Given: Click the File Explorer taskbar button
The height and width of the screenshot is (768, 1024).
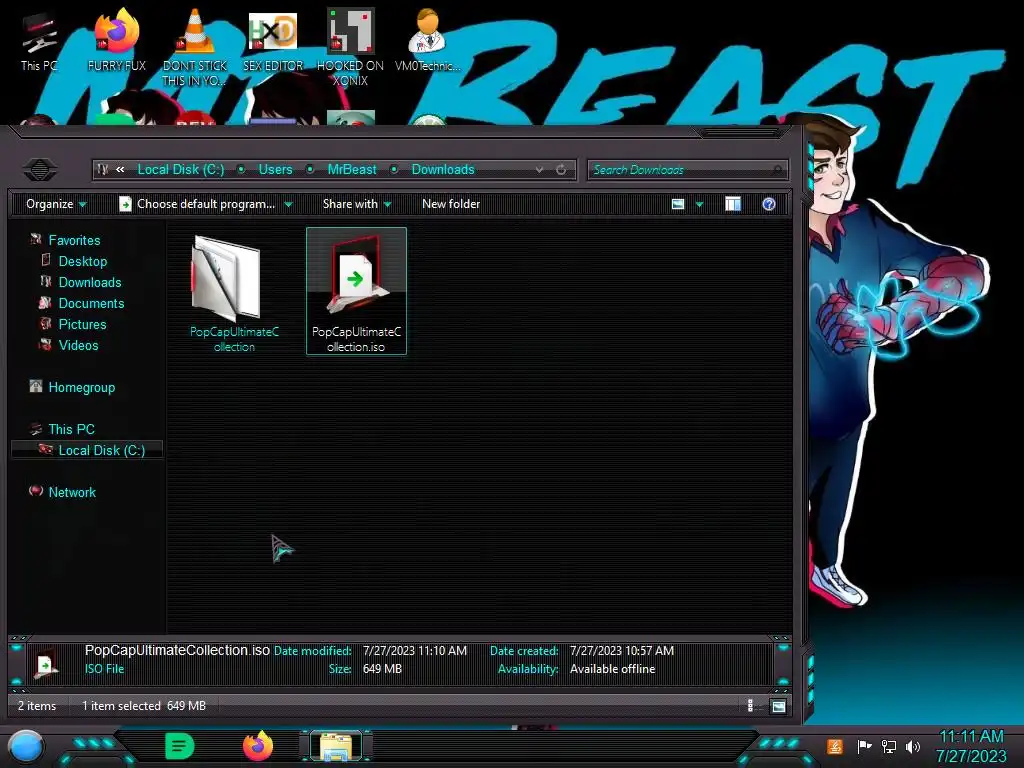Looking at the screenshot, I should pos(336,746).
